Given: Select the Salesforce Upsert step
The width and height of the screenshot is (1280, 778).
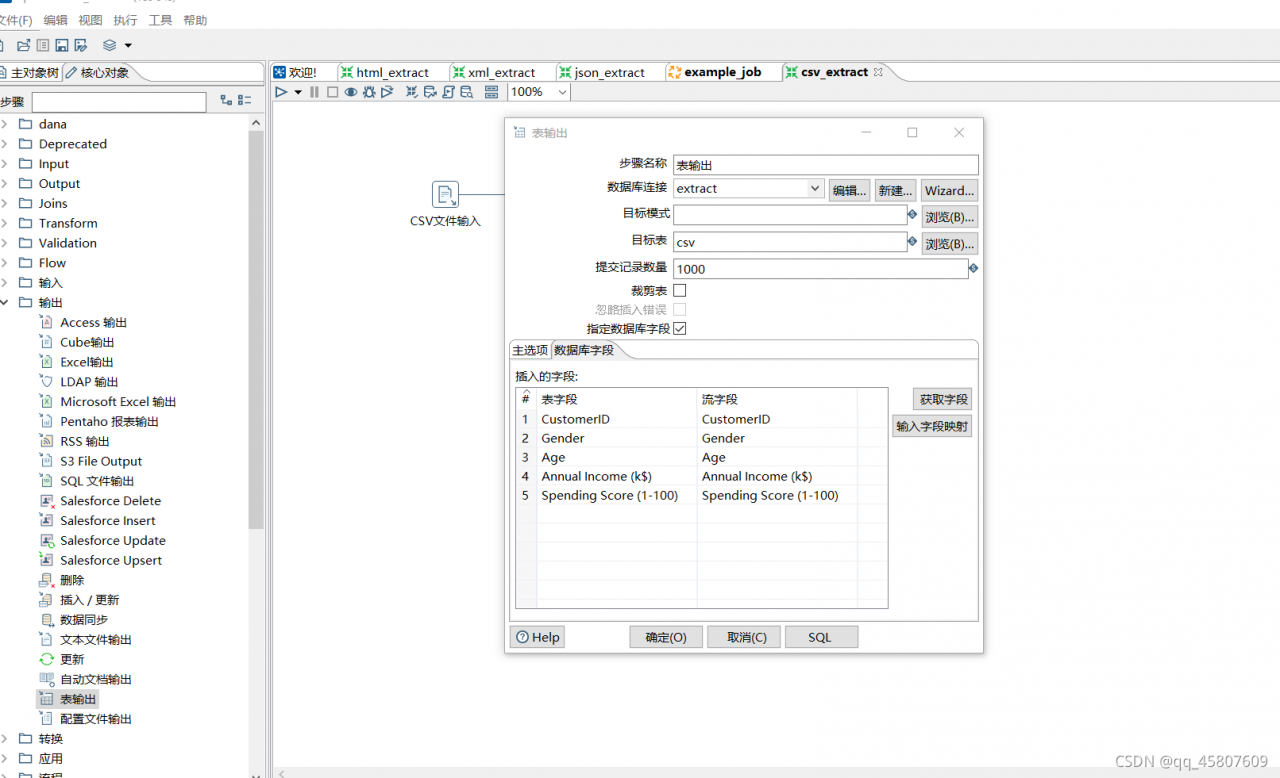Looking at the screenshot, I should coord(110,560).
